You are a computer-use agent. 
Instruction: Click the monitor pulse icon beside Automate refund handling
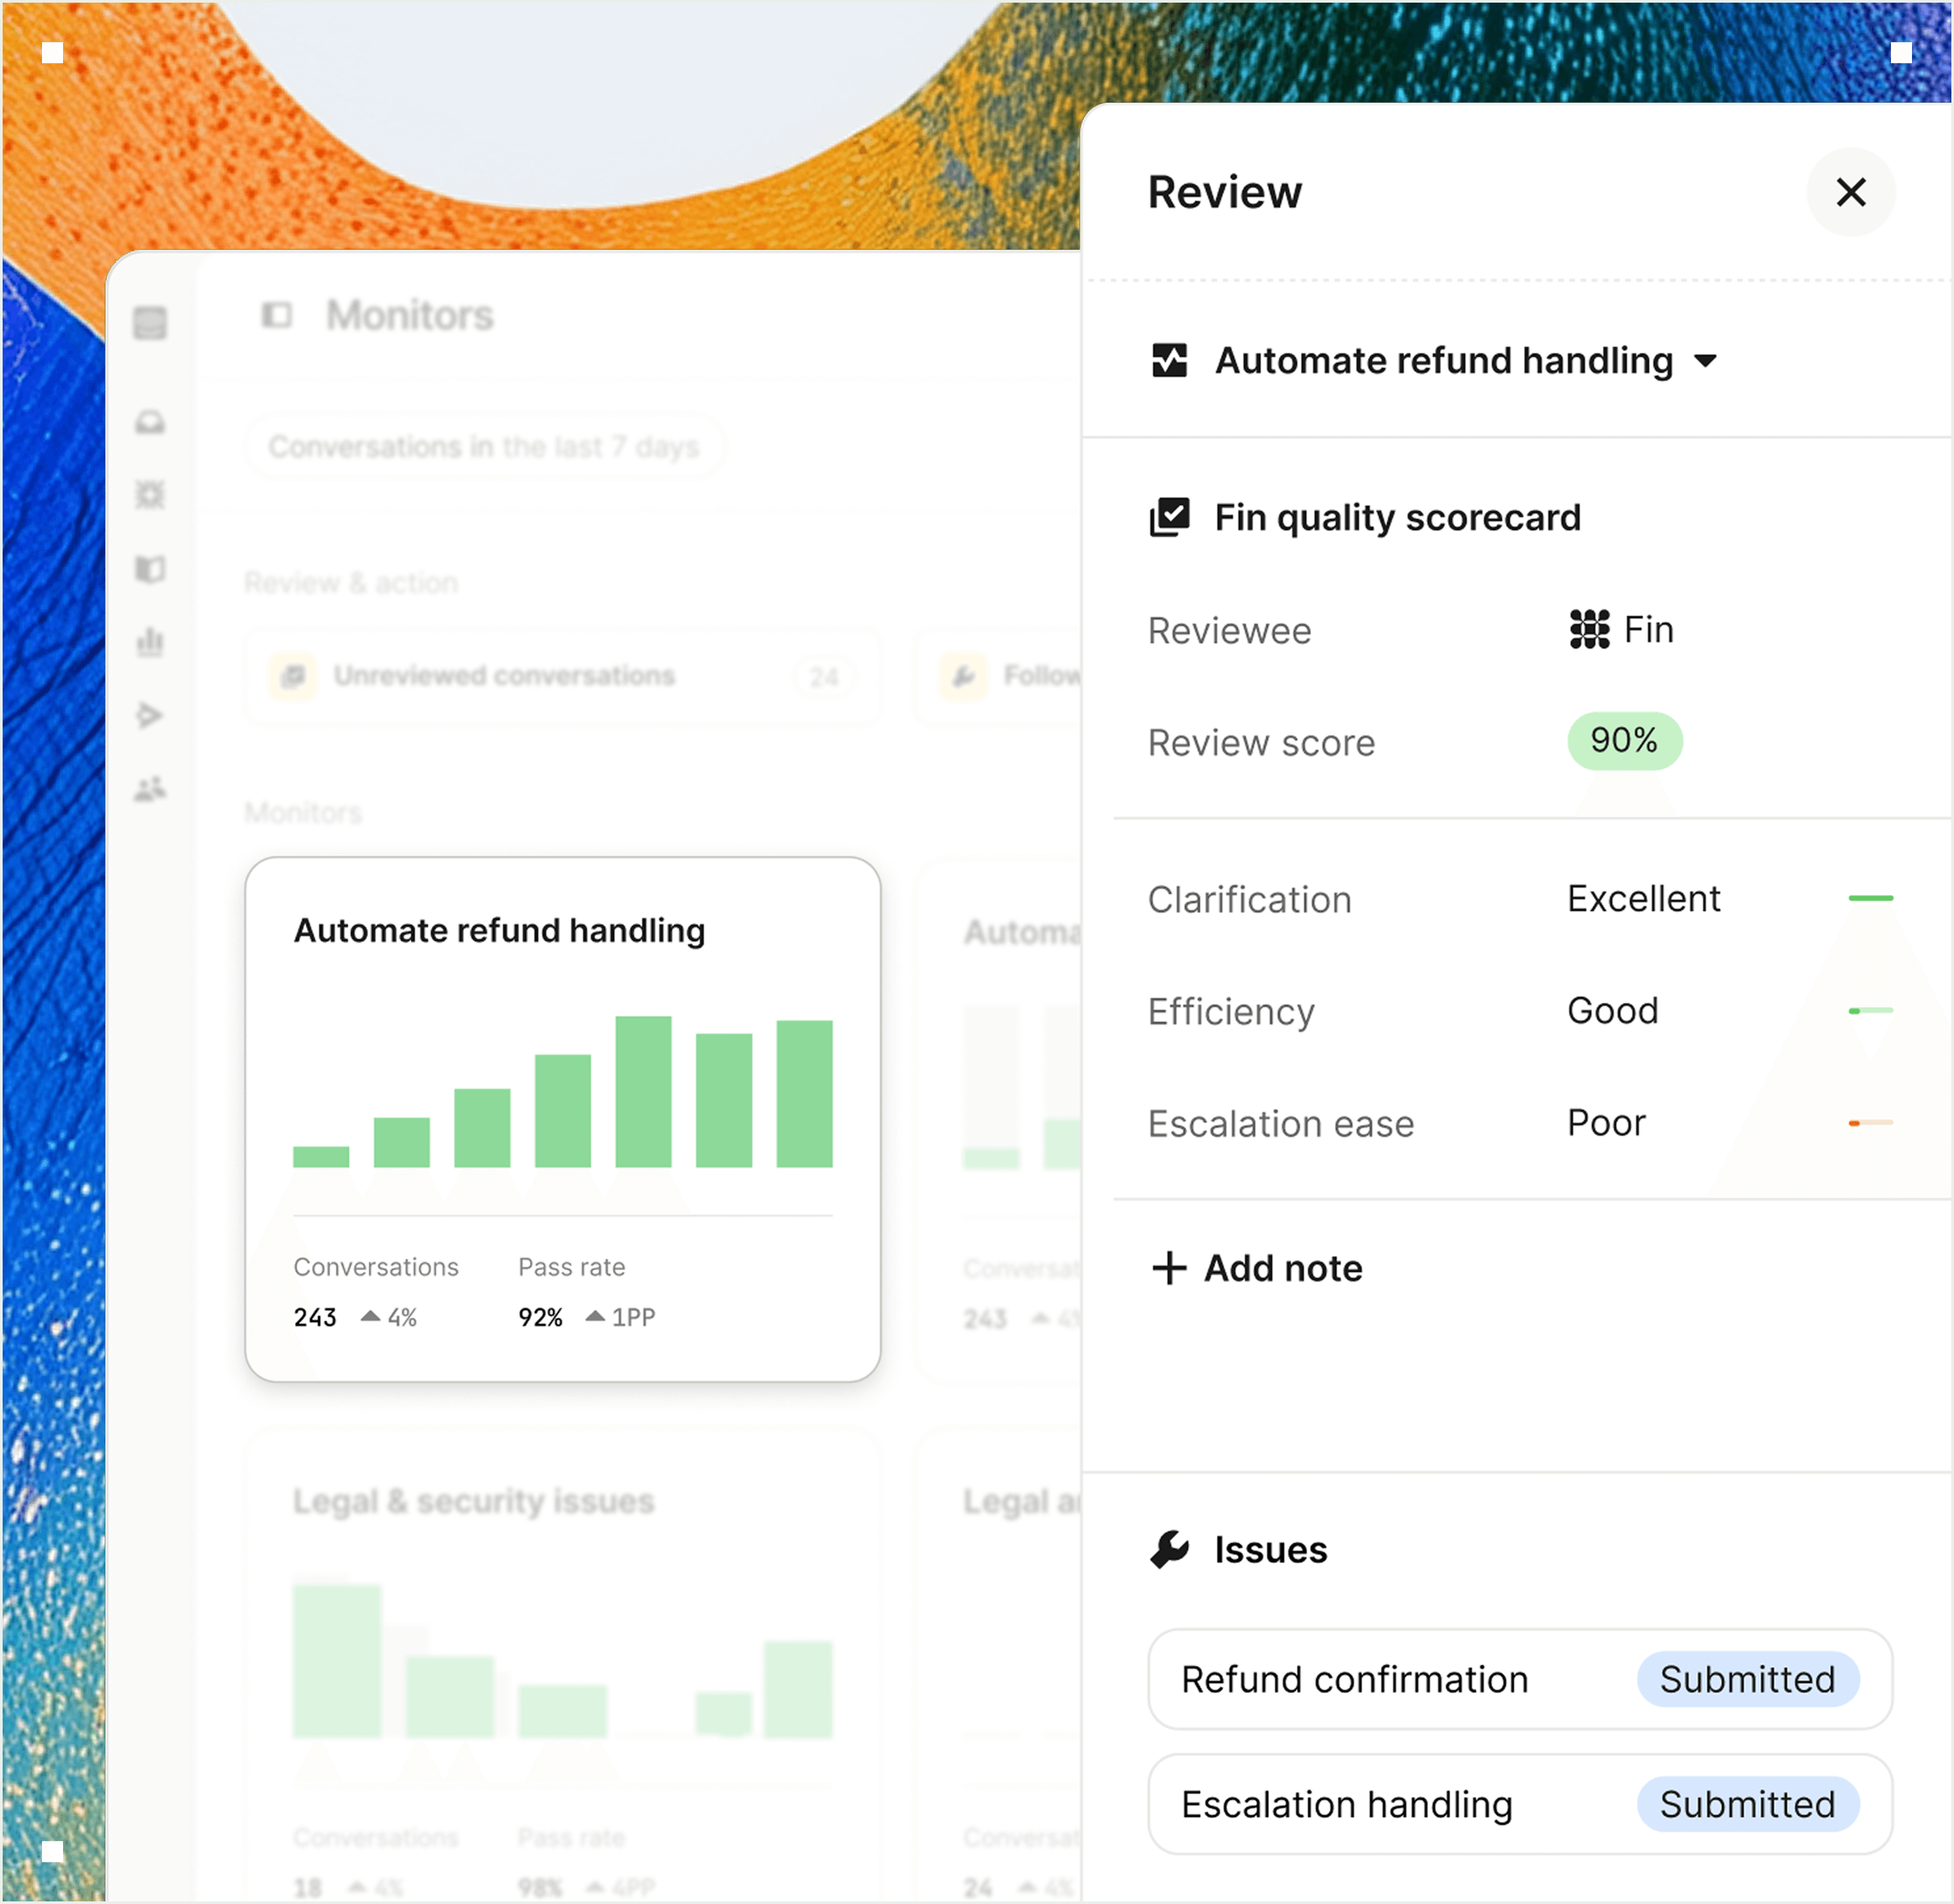(x=1169, y=360)
